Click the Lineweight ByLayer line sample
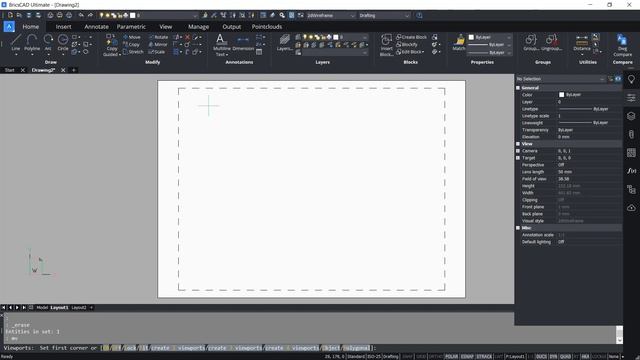This screenshot has height=360, width=640. 575,122
